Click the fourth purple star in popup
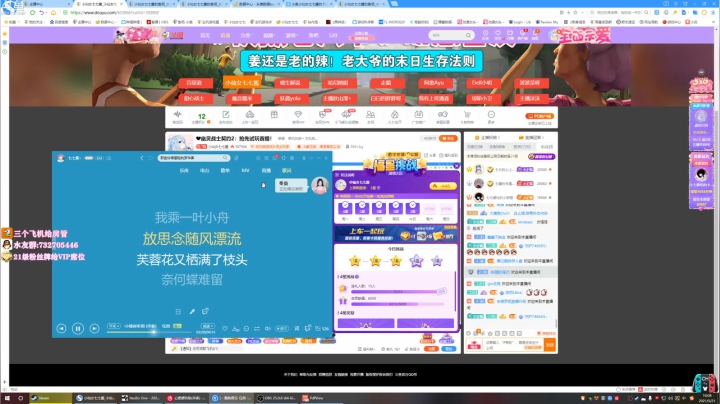 click(416, 261)
